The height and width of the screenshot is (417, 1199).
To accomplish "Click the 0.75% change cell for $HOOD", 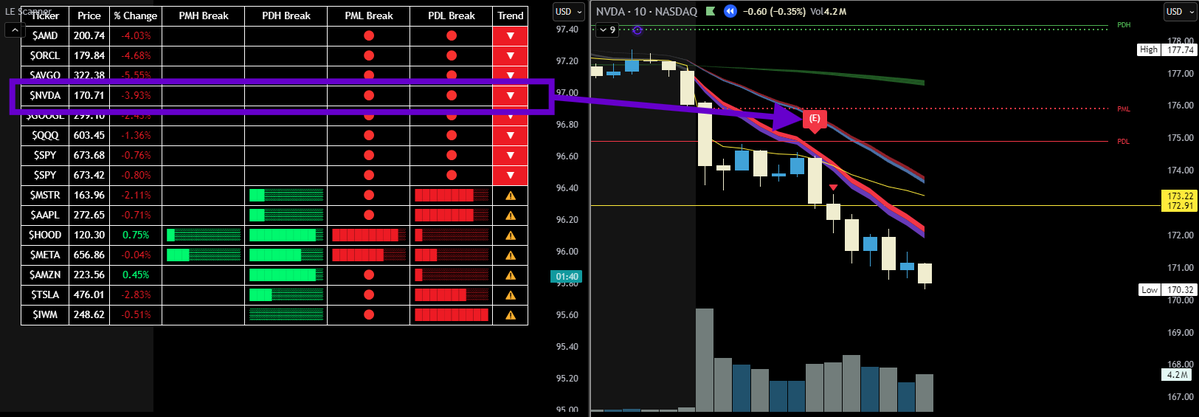I will coord(135,235).
